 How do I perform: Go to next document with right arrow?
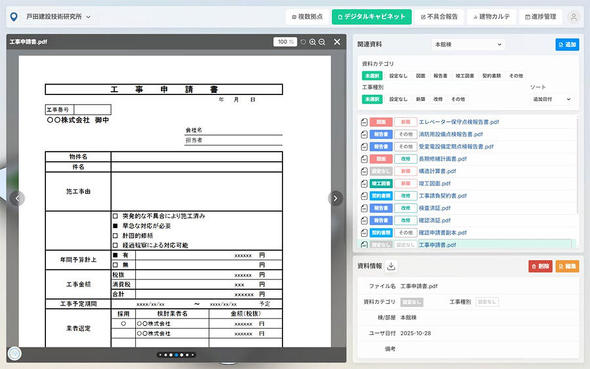(x=335, y=198)
